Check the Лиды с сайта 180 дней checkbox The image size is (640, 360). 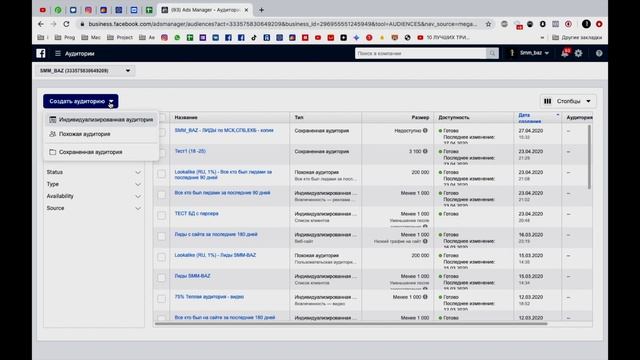click(162, 236)
